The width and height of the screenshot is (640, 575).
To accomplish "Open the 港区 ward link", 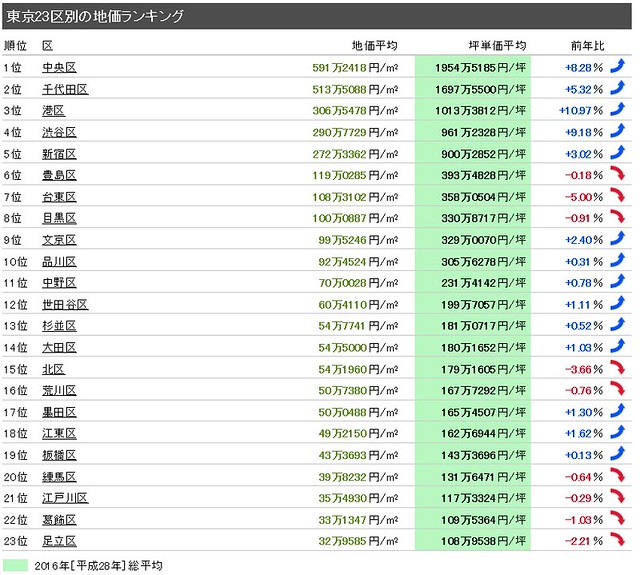I will click(54, 111).
